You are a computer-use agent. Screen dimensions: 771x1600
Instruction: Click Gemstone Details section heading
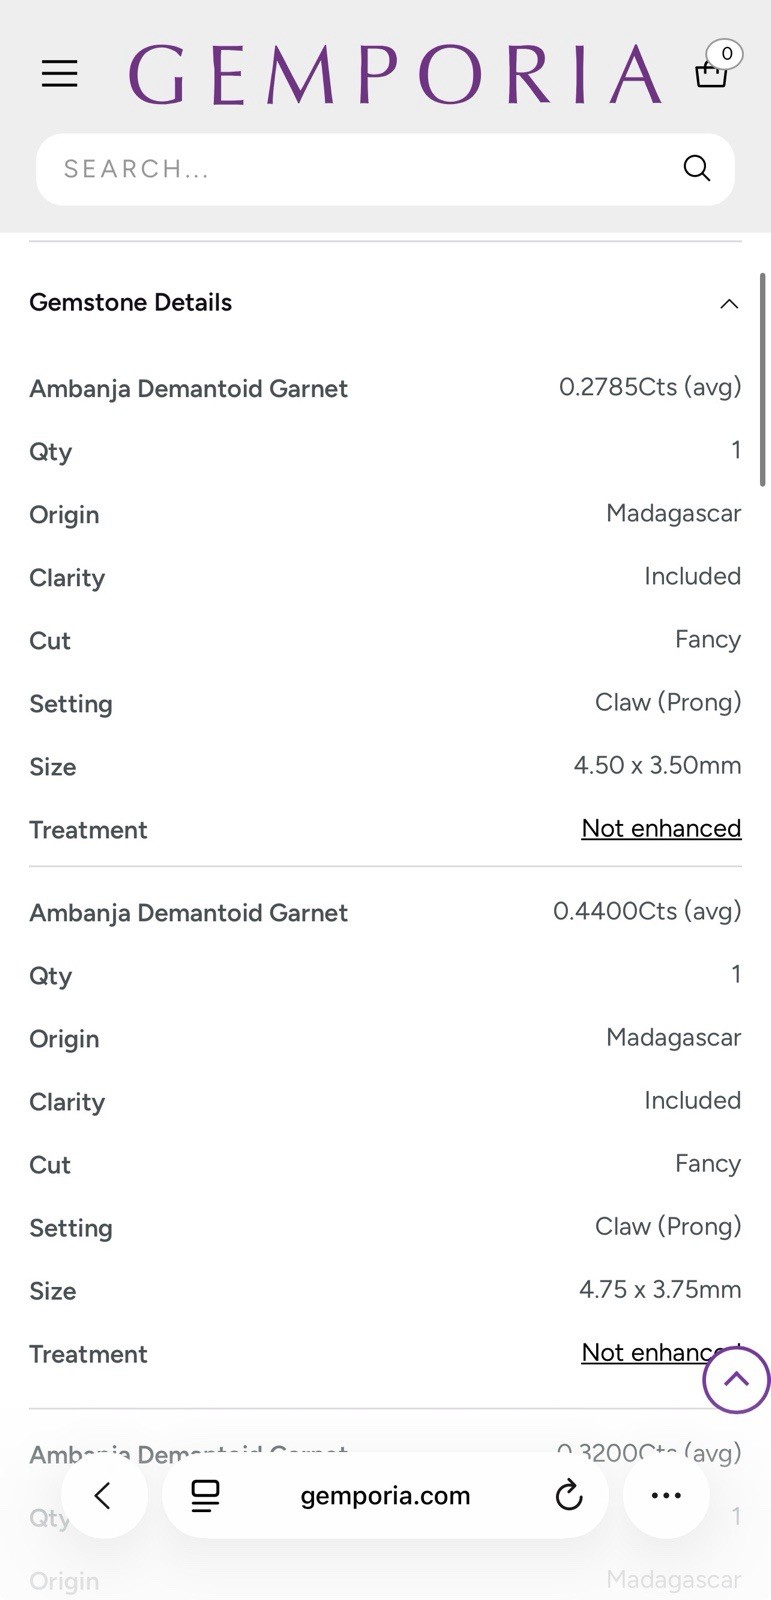(x=131, y=302)
